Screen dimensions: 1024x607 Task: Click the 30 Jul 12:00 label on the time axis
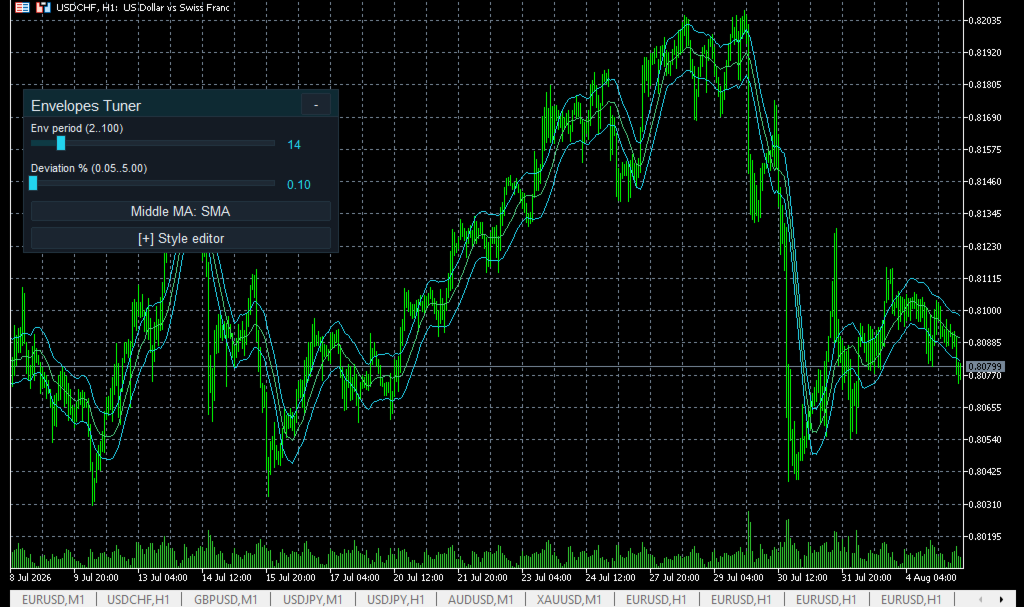click(802, 578)
